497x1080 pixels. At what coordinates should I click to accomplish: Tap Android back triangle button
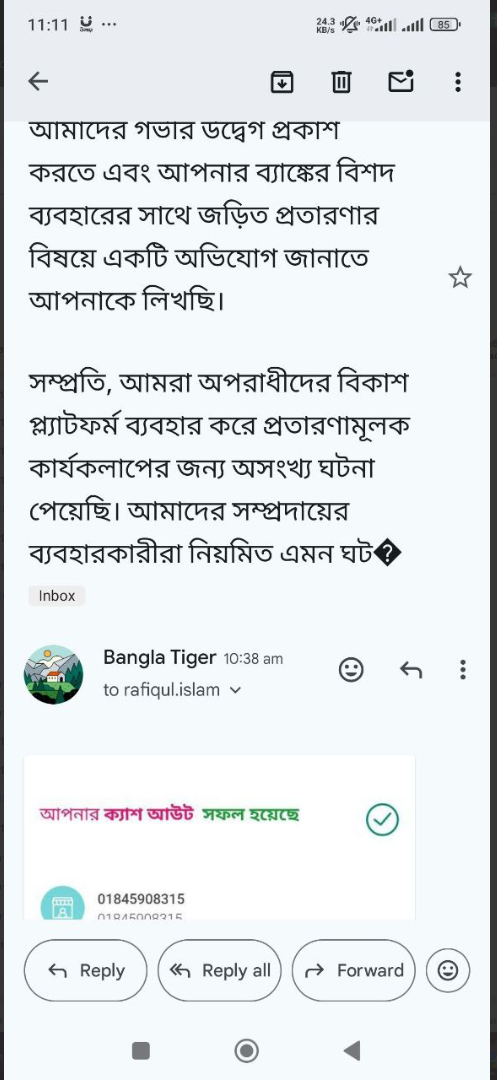352,1050
